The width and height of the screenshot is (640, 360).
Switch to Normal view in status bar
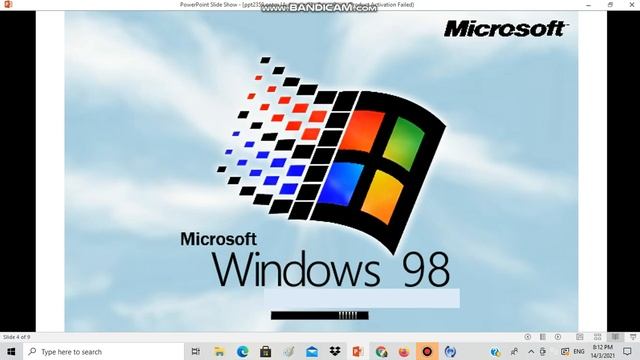click(580, 337)
